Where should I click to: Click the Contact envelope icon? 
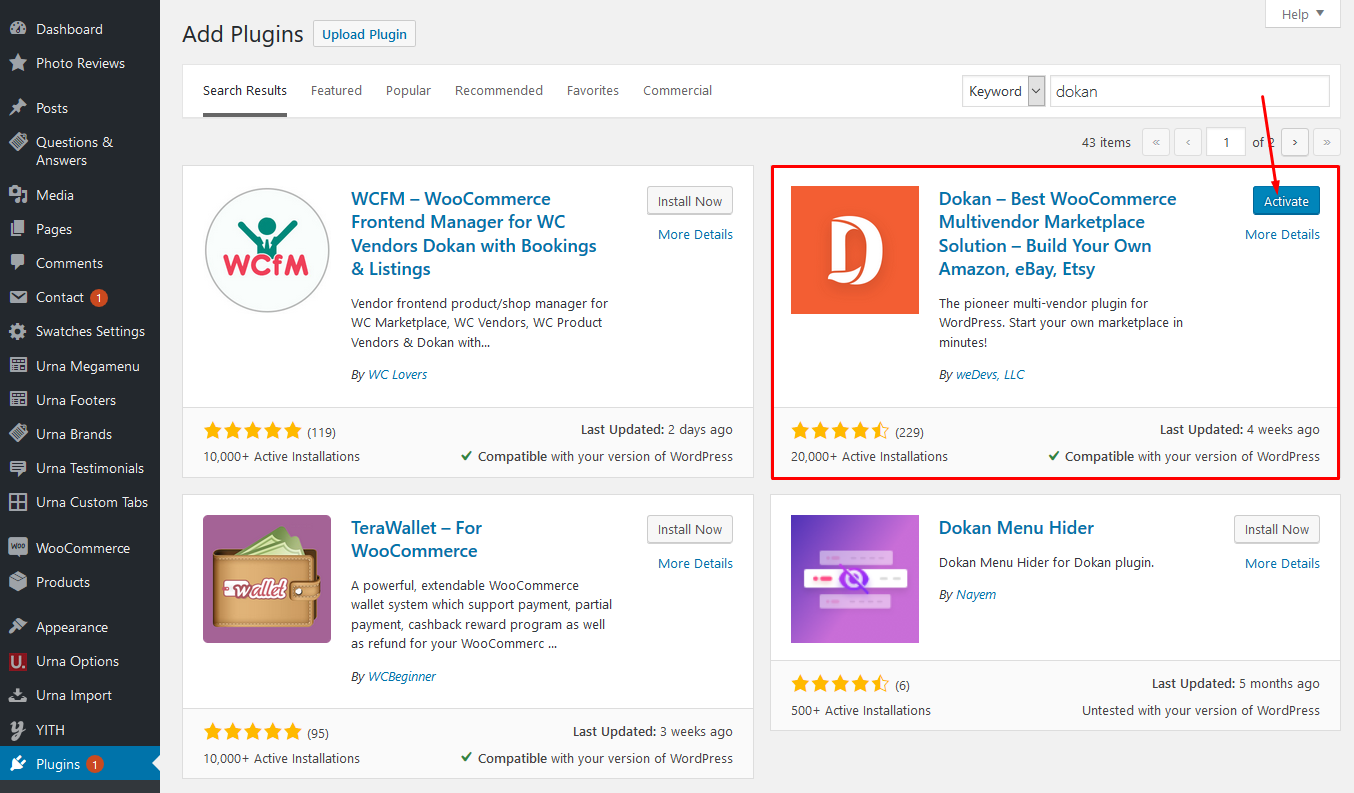(18, 297)
